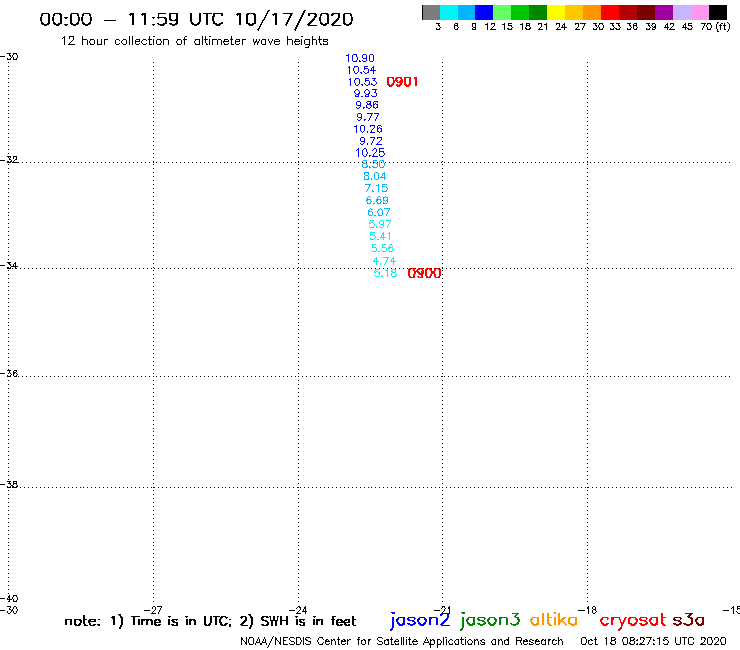This screenshot has height=650, width=740.
Task: Click the -36 latitude axis label
Action: coord(9,373)
